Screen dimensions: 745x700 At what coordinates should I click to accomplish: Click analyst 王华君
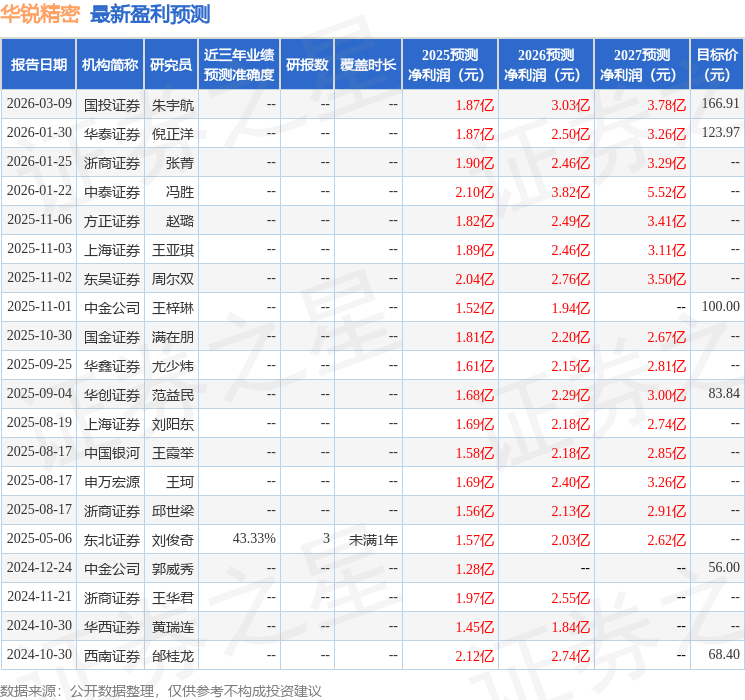click(172, 598)
